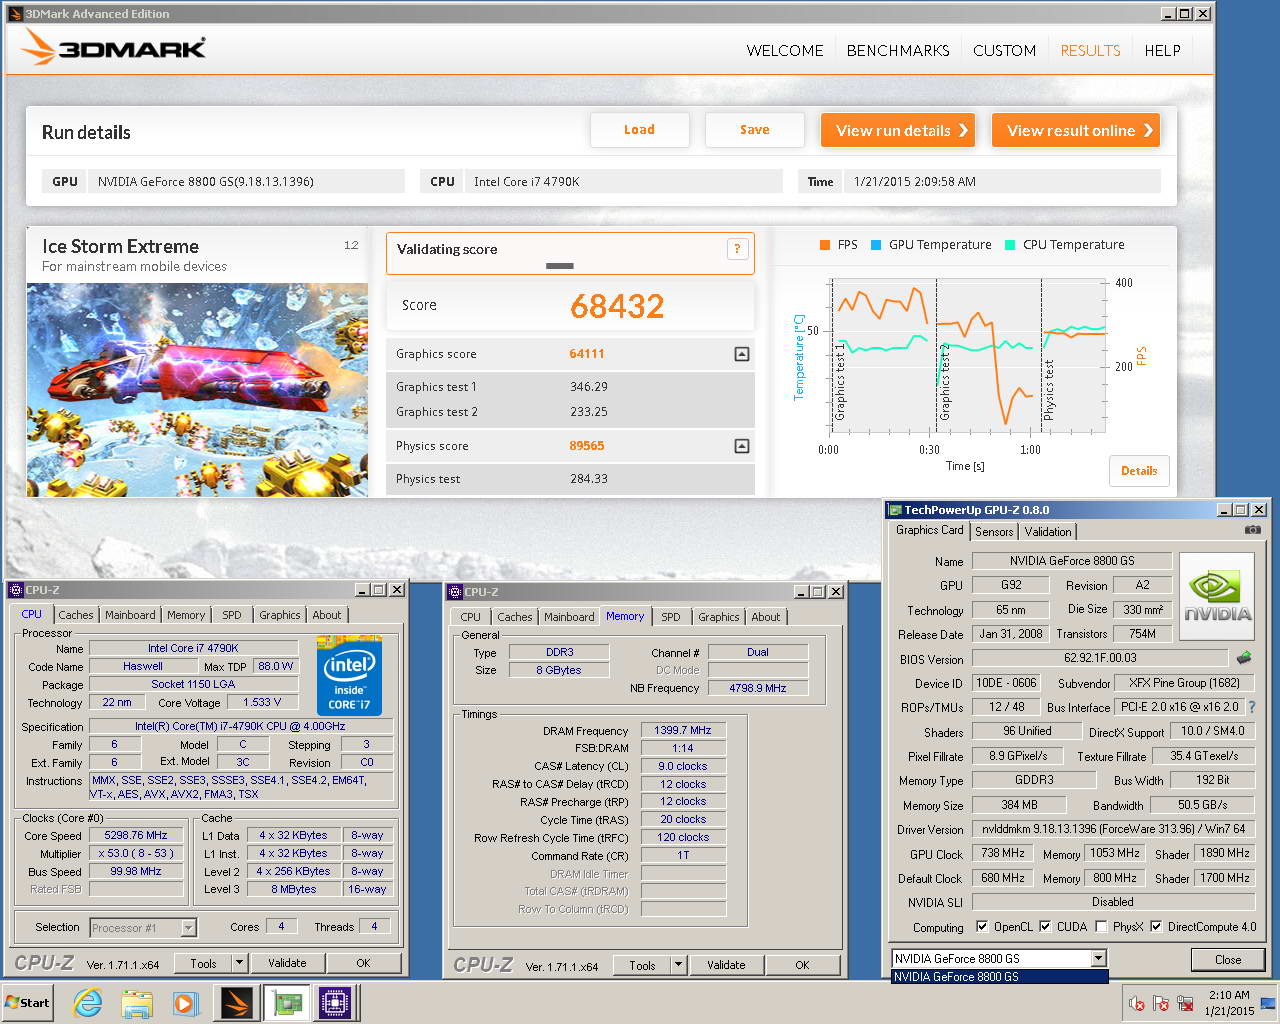Click the Ice Storm Extreme thumbnail image
The image size is (1280, 1024).
click(x=197, y=390)
